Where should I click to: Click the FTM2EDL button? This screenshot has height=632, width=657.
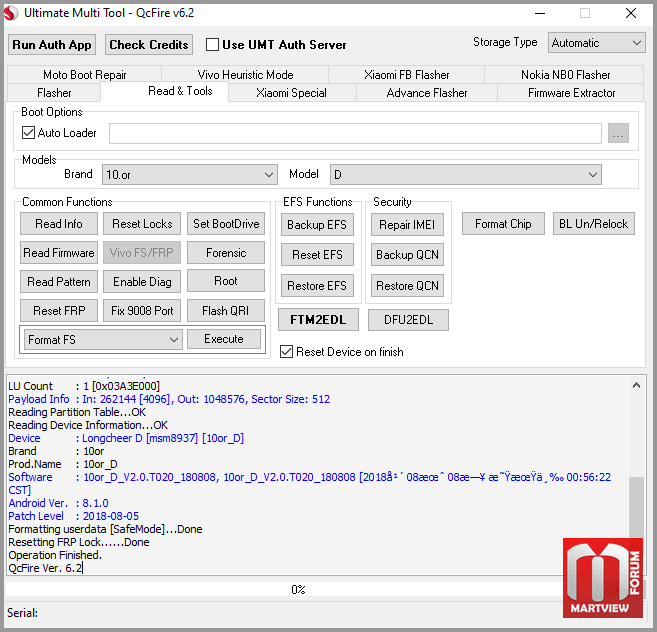click(318, 320)
